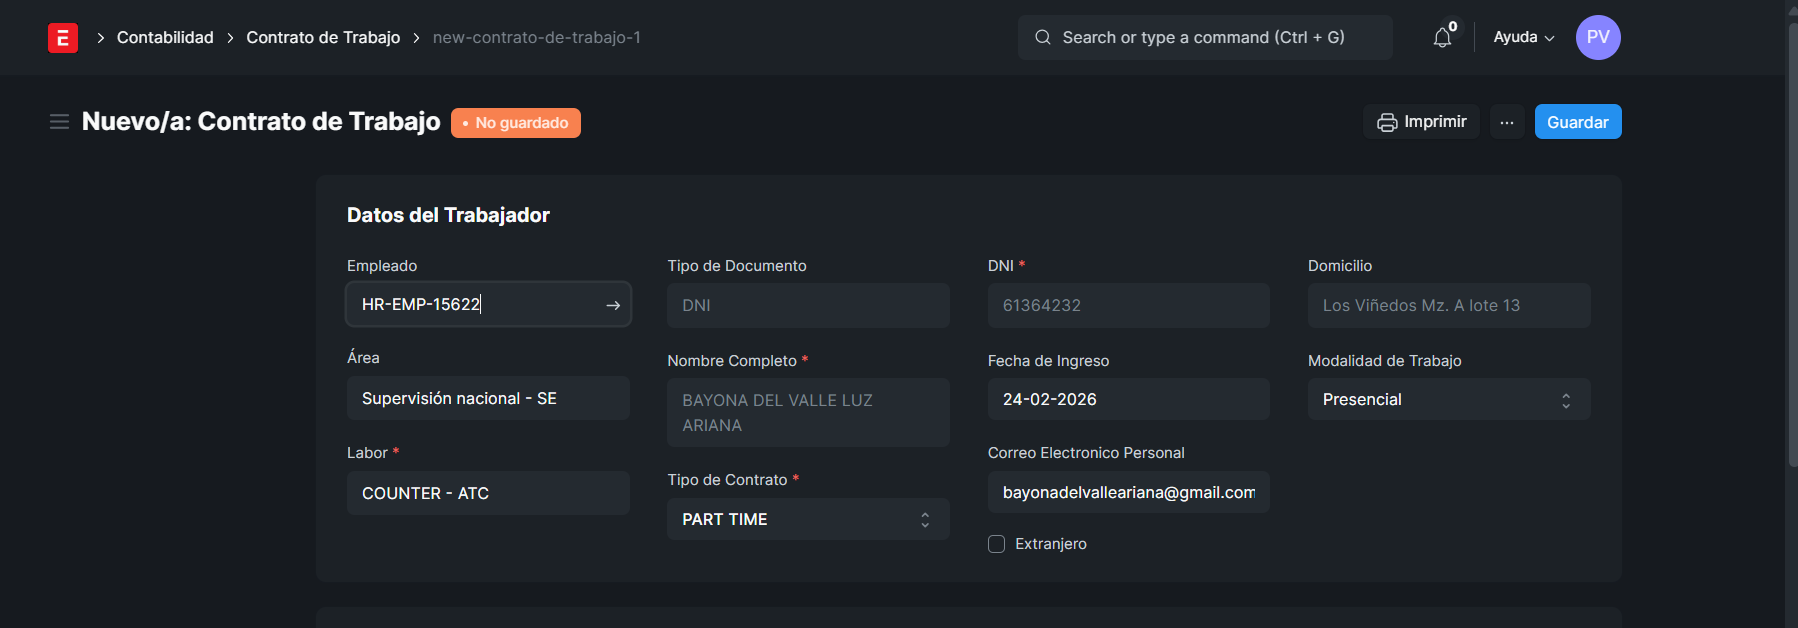The width and height of the screenshot is (1798, 628).
Task: Enable the Extranjero checkbox
Action: click(996, 544)
